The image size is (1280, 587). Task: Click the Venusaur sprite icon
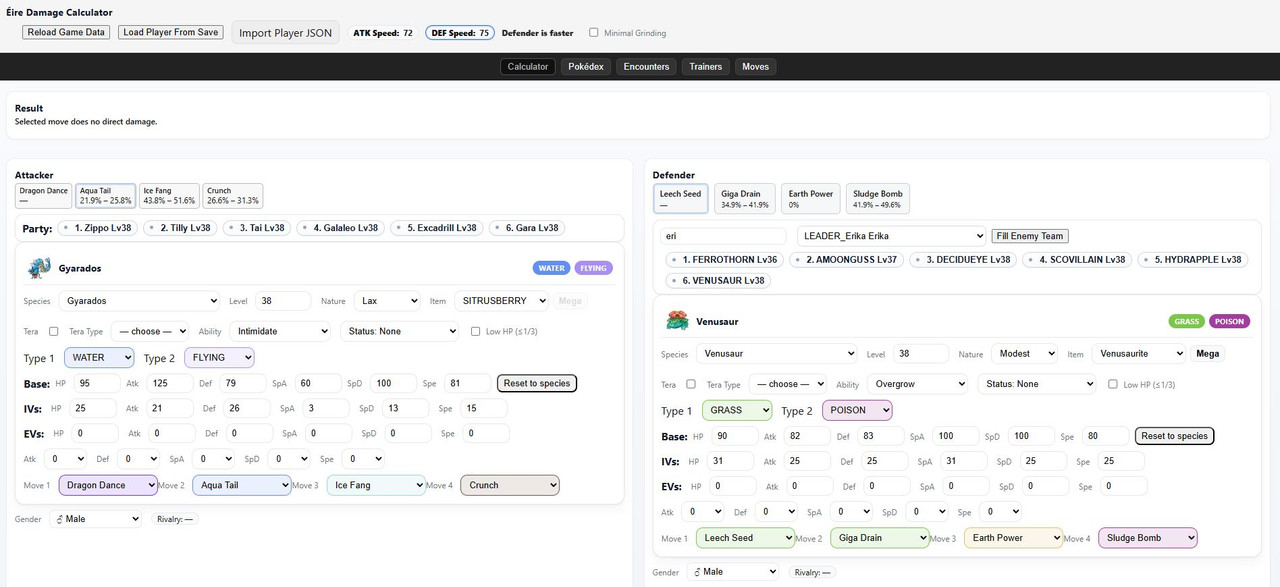pyautogui.click(x=675, y=321)
